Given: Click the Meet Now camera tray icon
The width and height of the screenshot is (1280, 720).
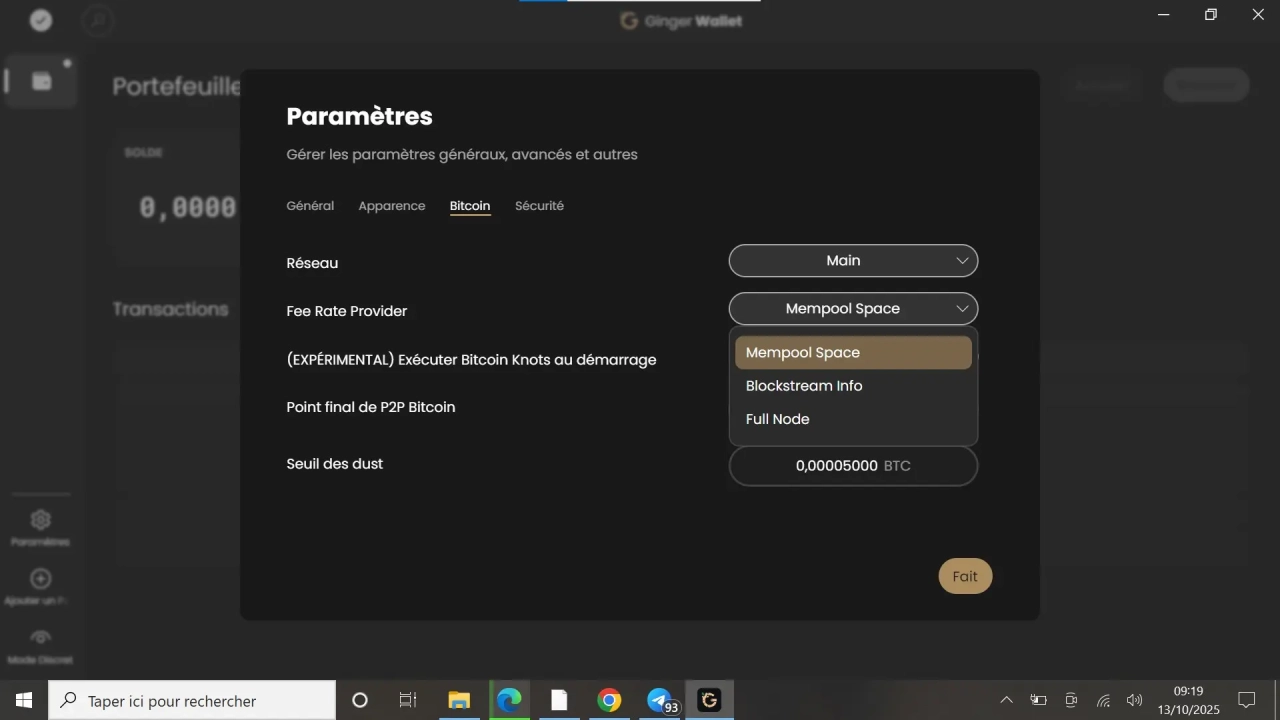Looking at the screenshot, I should [x=1071, y=700].
